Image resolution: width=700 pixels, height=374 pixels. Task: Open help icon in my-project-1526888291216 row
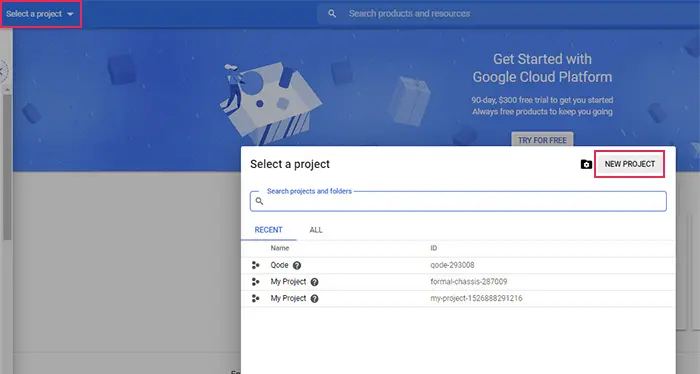click(314, 299)
